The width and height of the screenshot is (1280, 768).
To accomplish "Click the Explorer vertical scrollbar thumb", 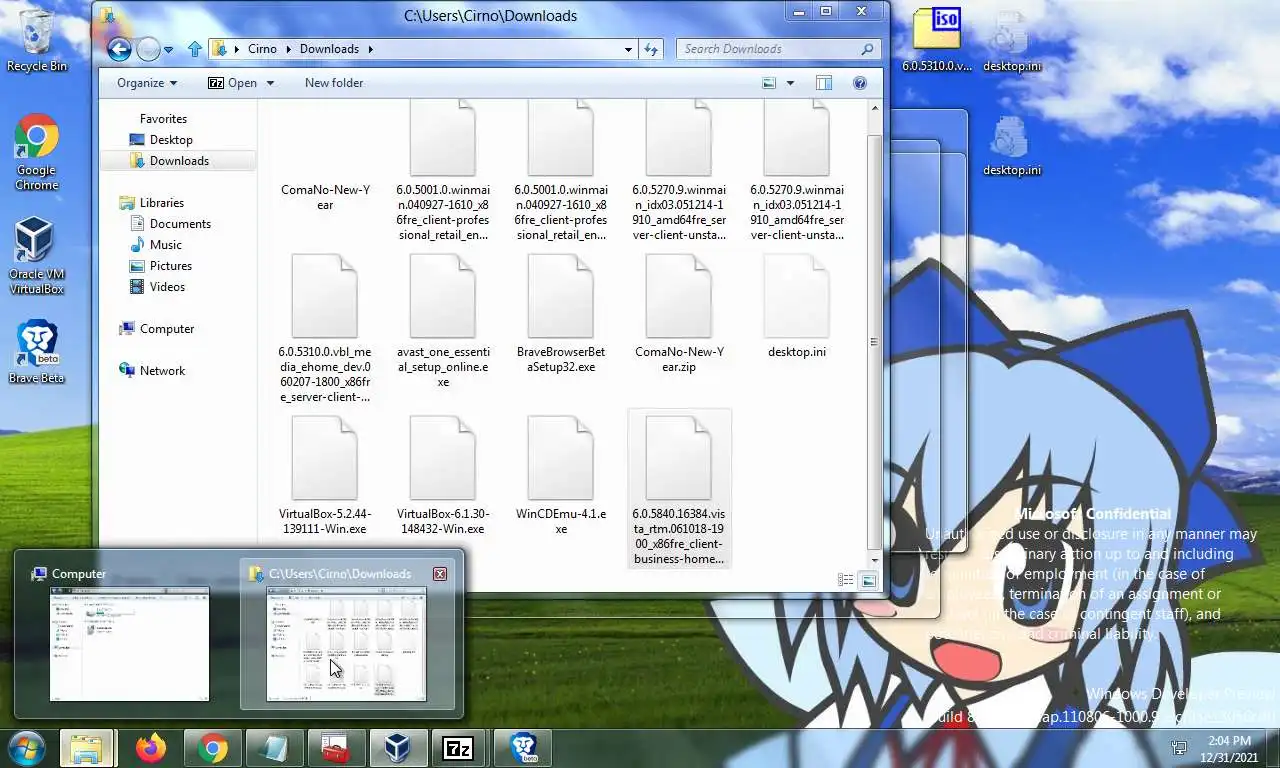I will 874,341.
